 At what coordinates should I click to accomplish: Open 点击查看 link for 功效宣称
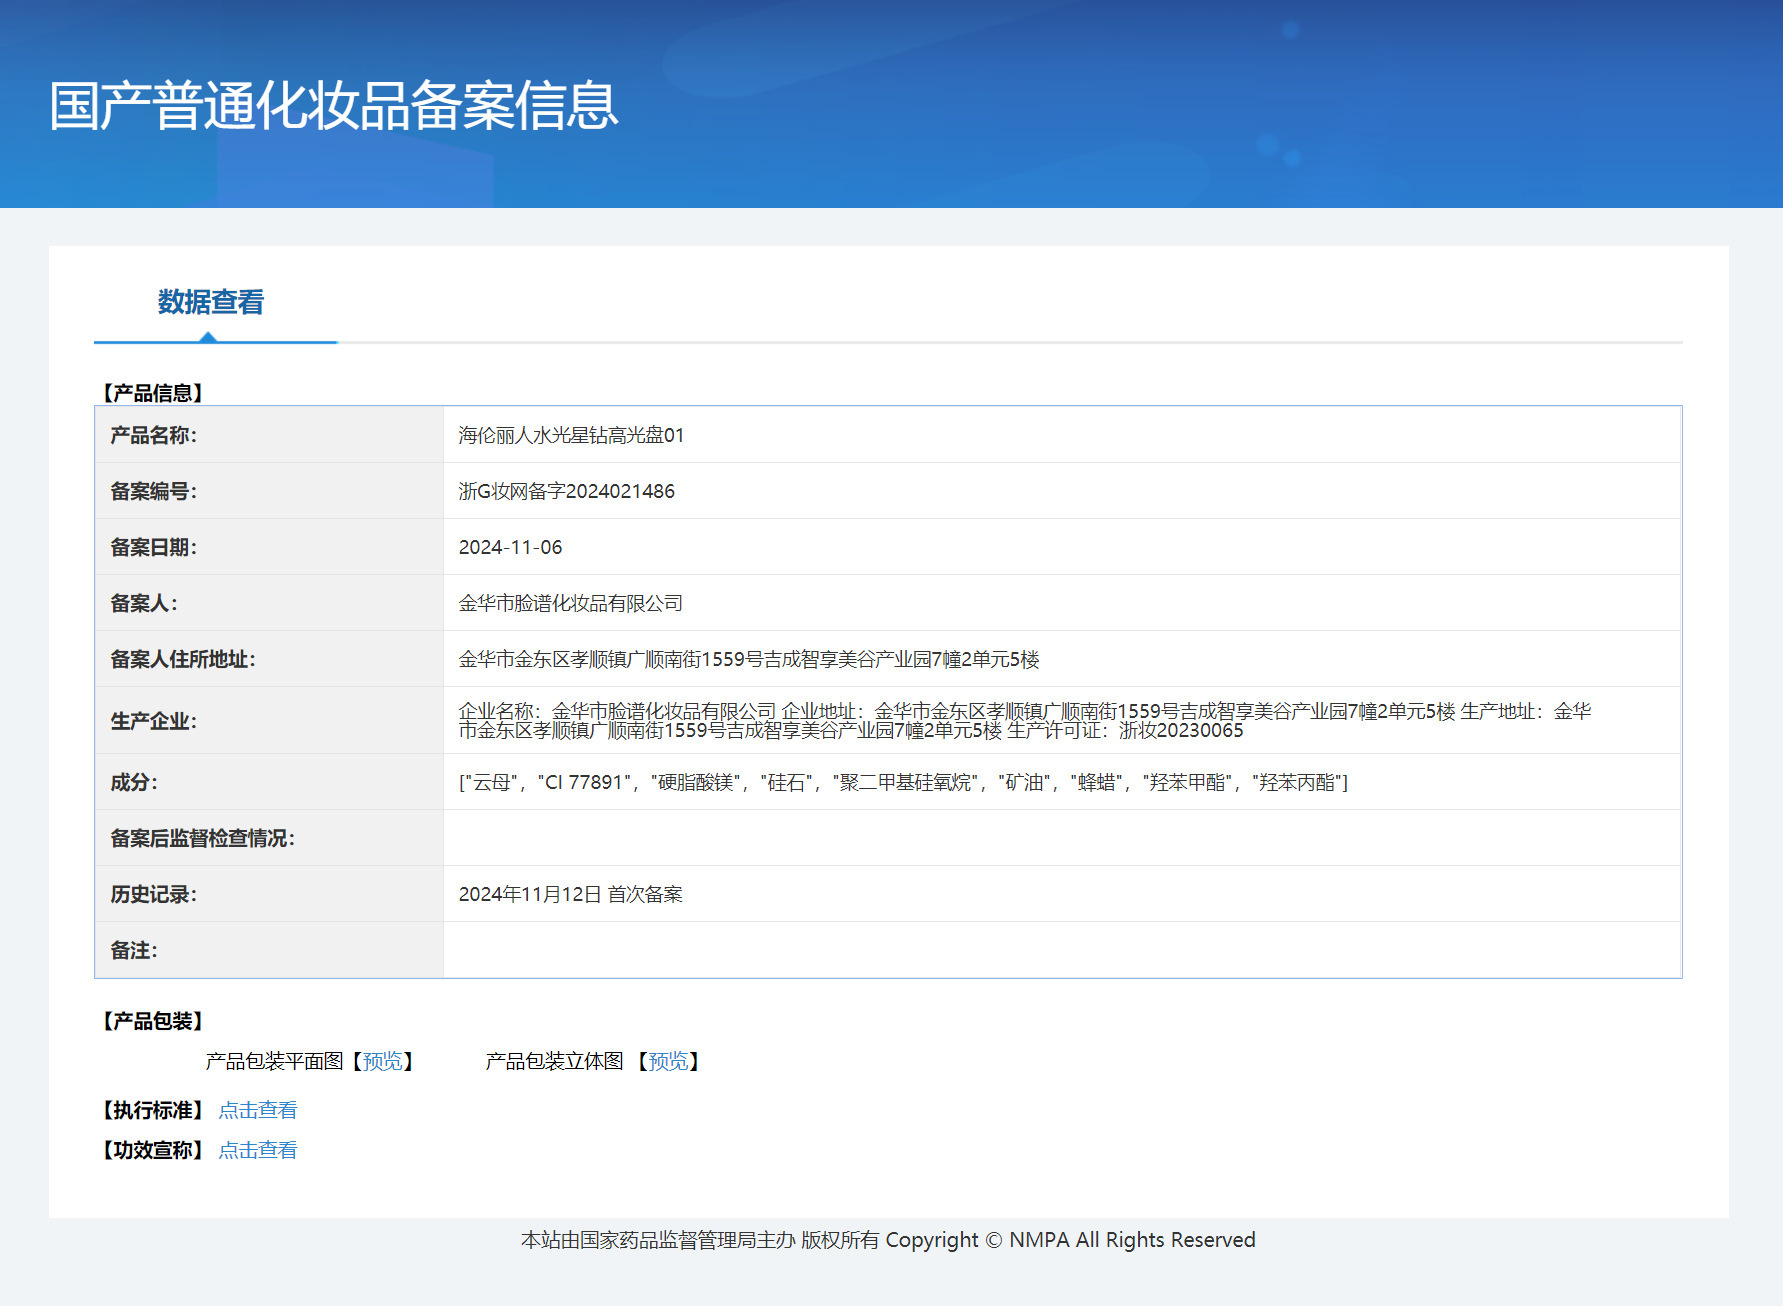[258, 1150]
